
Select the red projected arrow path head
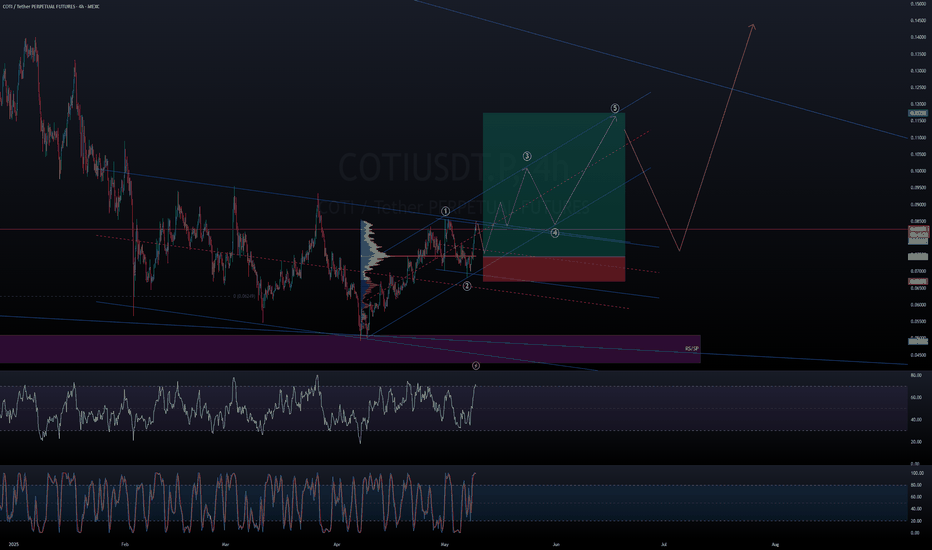[x=752, y=26]
